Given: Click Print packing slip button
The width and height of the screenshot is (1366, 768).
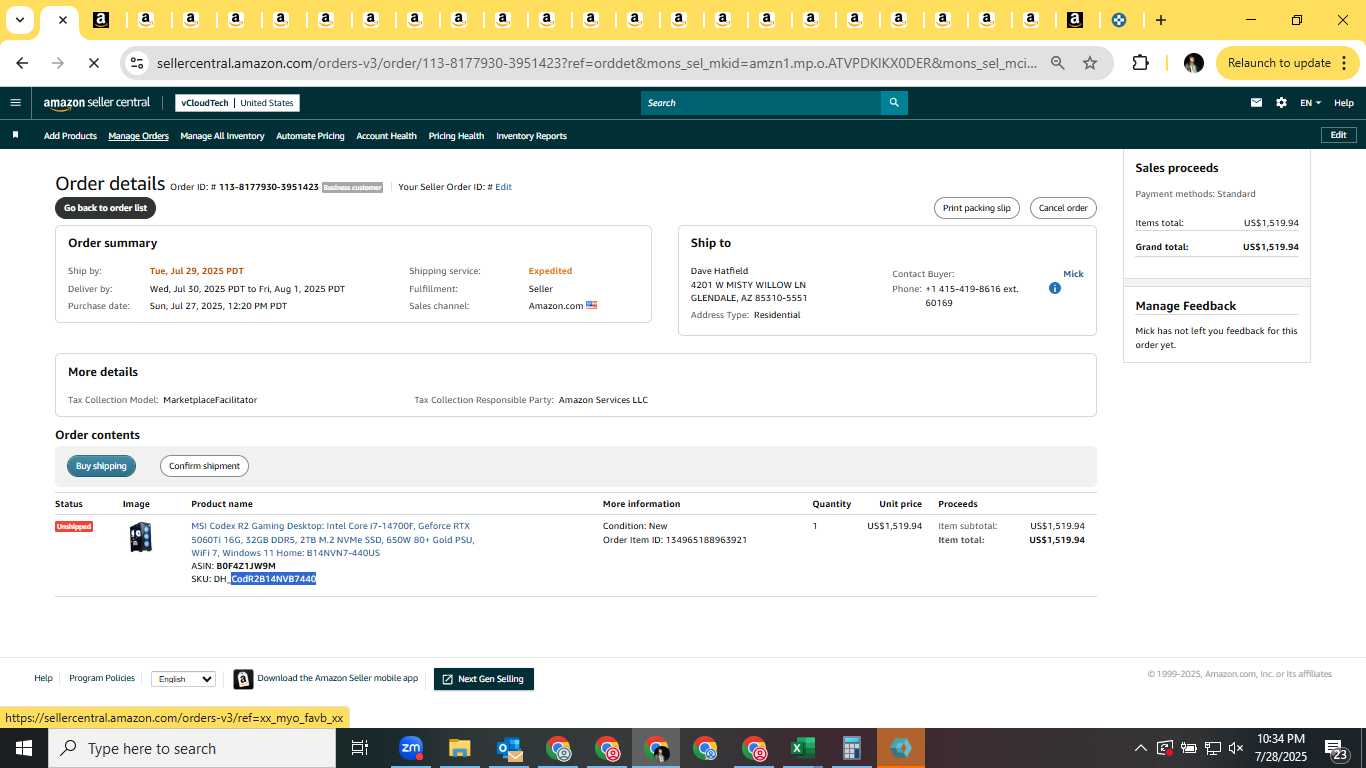Looking at the screenshot, I should point(976,208).
